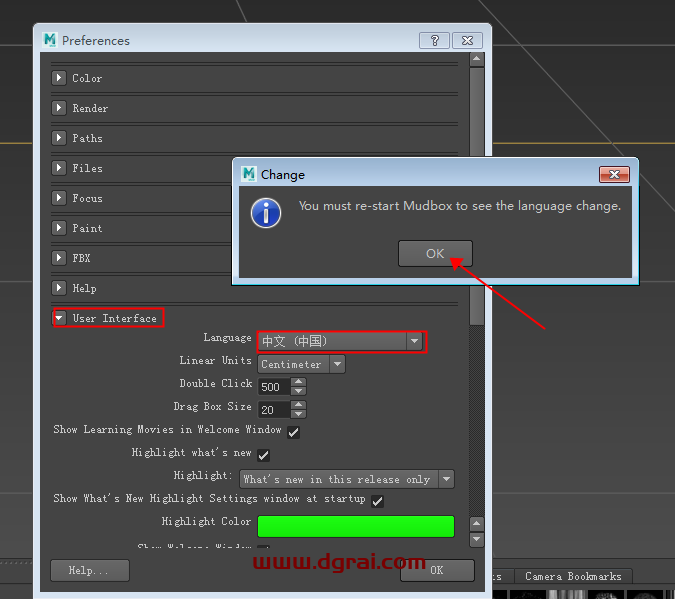Expand the Files preferences section
Image resolution: width=675 pixels, height=599 pixels.
tap(59, 168)
